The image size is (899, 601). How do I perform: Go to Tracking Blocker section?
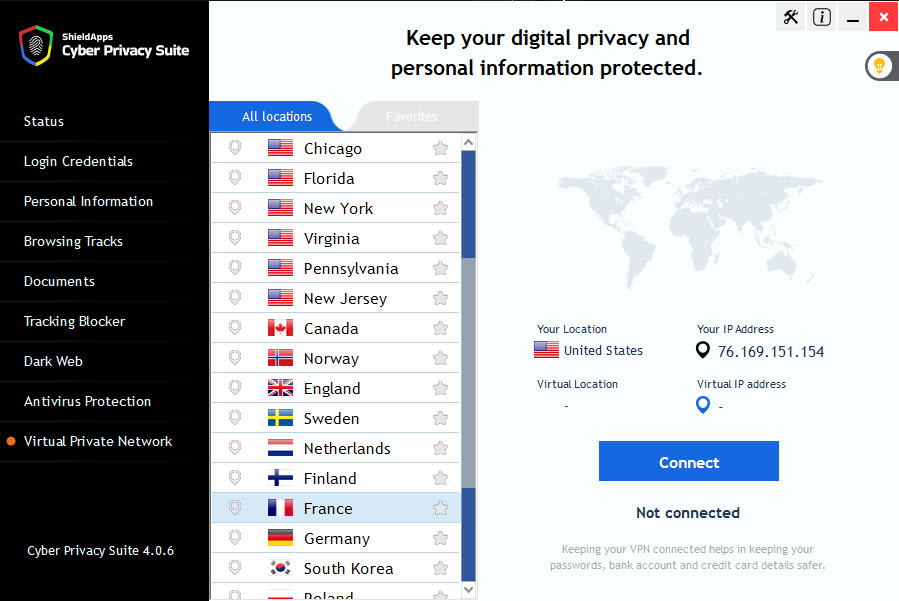[x=75, y=321]
